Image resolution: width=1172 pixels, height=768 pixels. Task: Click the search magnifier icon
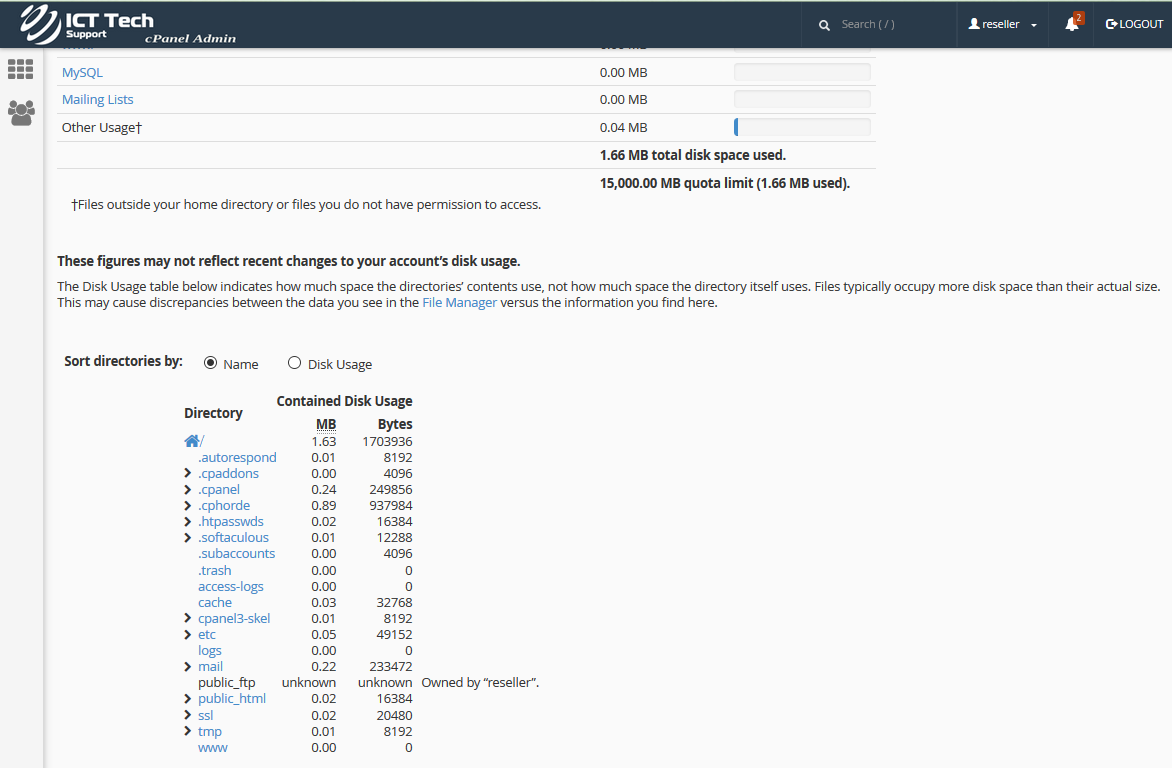coord(824,25)
